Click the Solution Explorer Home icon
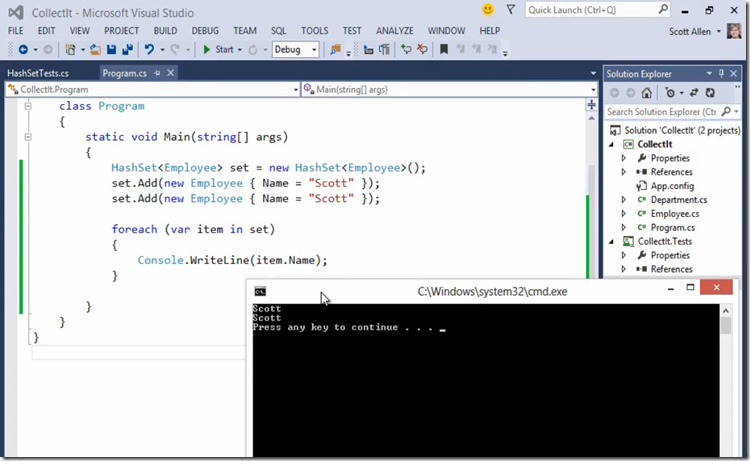Screen dimensions: 750x461 coord(647,93)
